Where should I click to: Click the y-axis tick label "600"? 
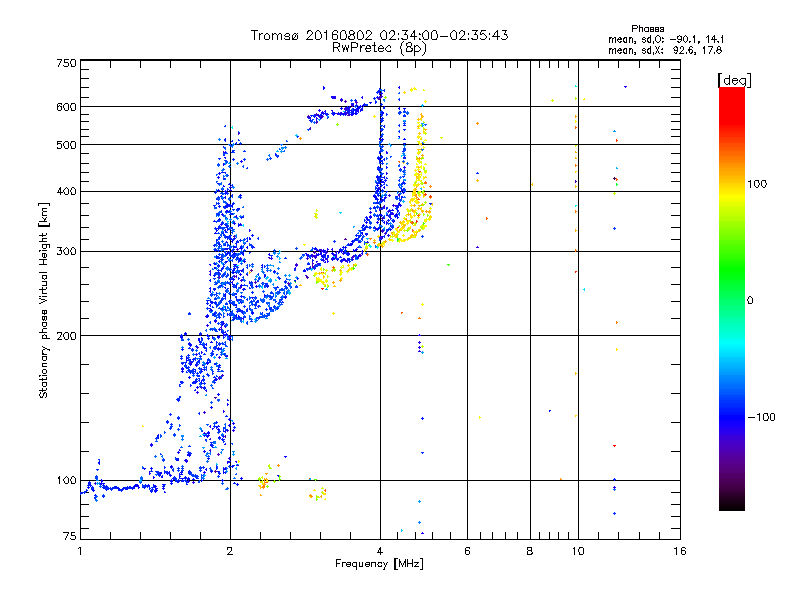tap(66, 107)
